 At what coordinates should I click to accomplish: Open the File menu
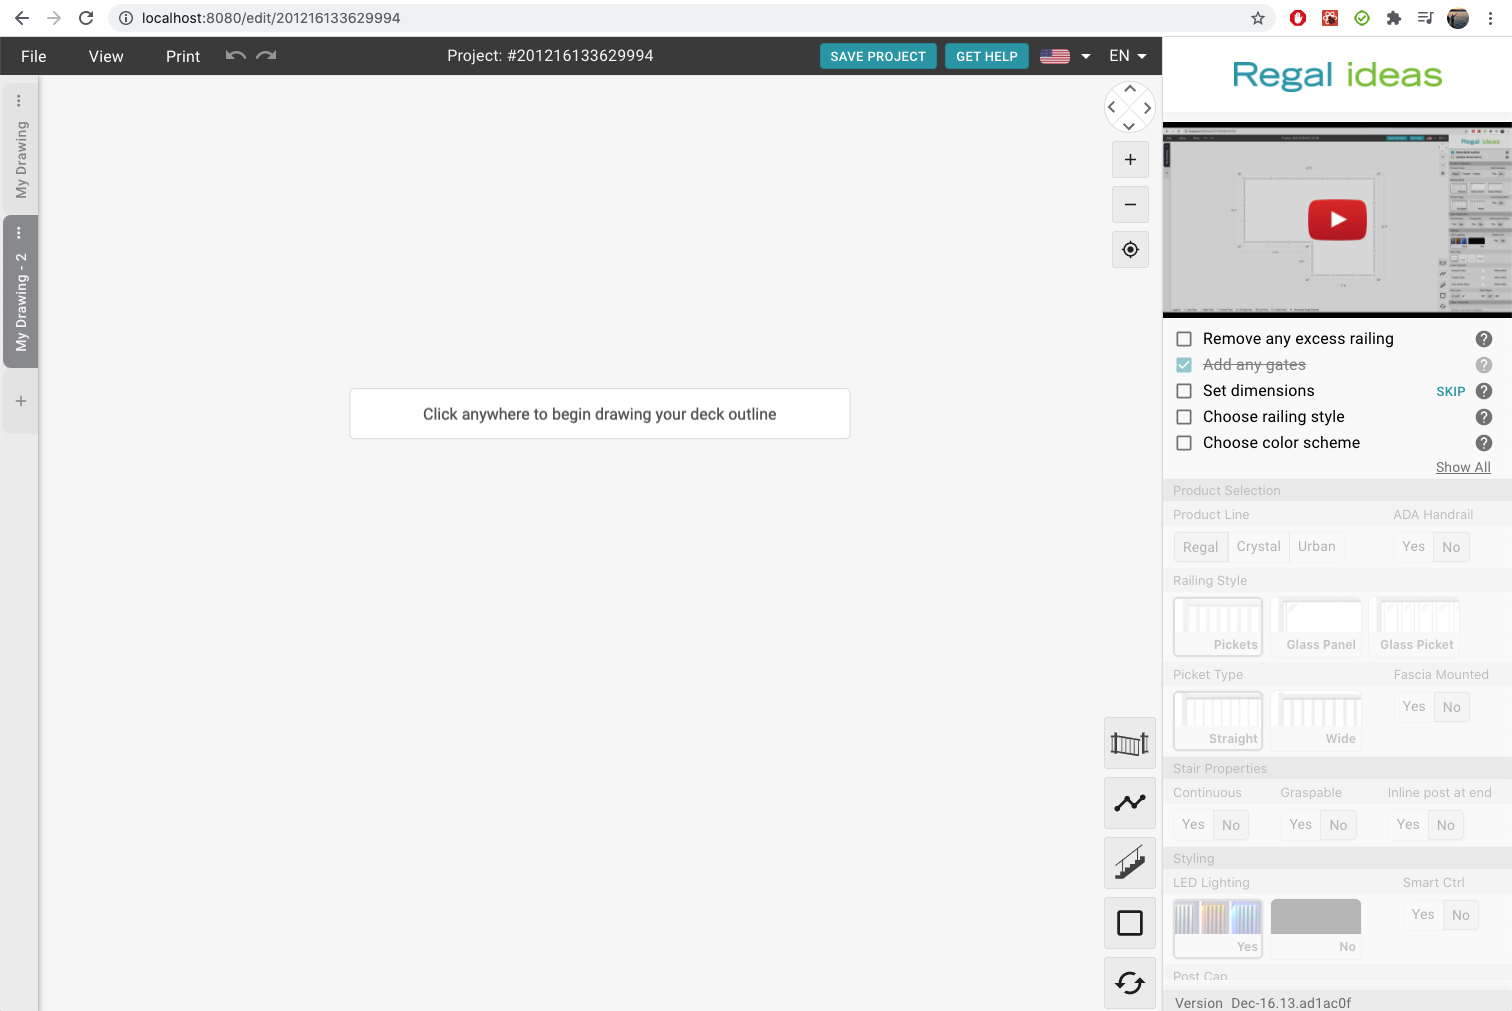click(34, 56)
